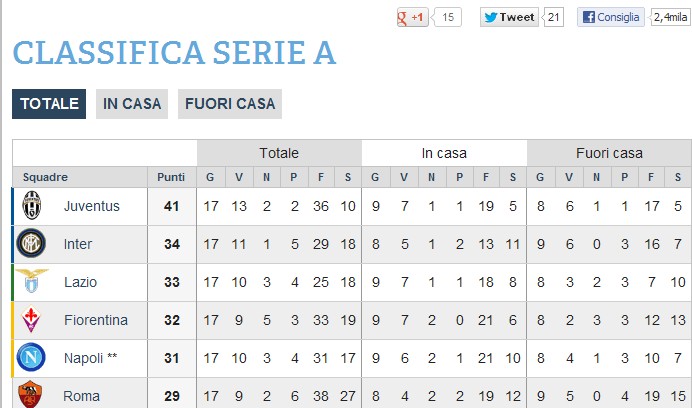Click the Google +1 button
The image size is (692, 408).
[413, 17]
